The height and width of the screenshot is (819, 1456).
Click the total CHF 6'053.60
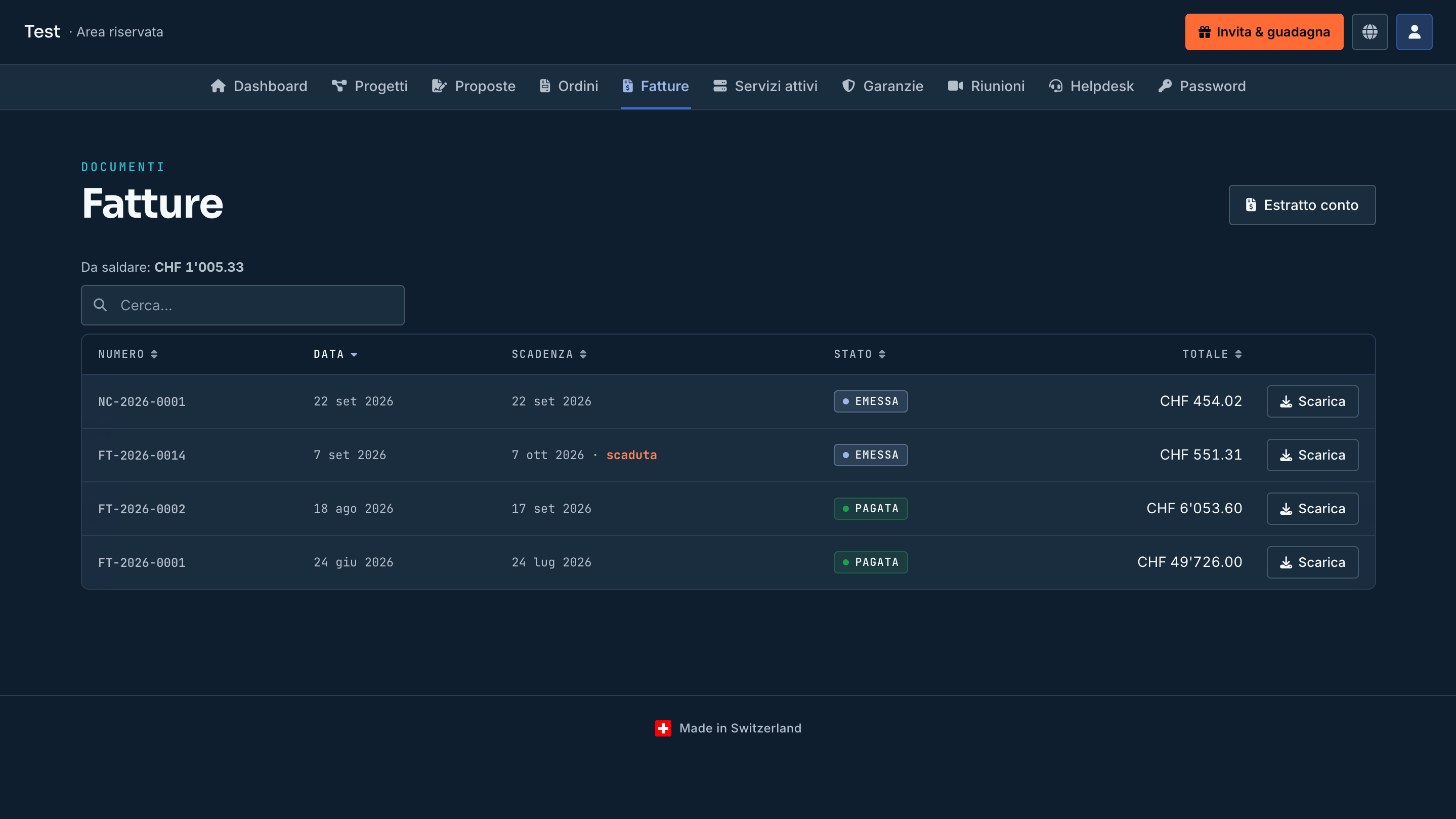pyautogui.click(x=1194, y=508)
